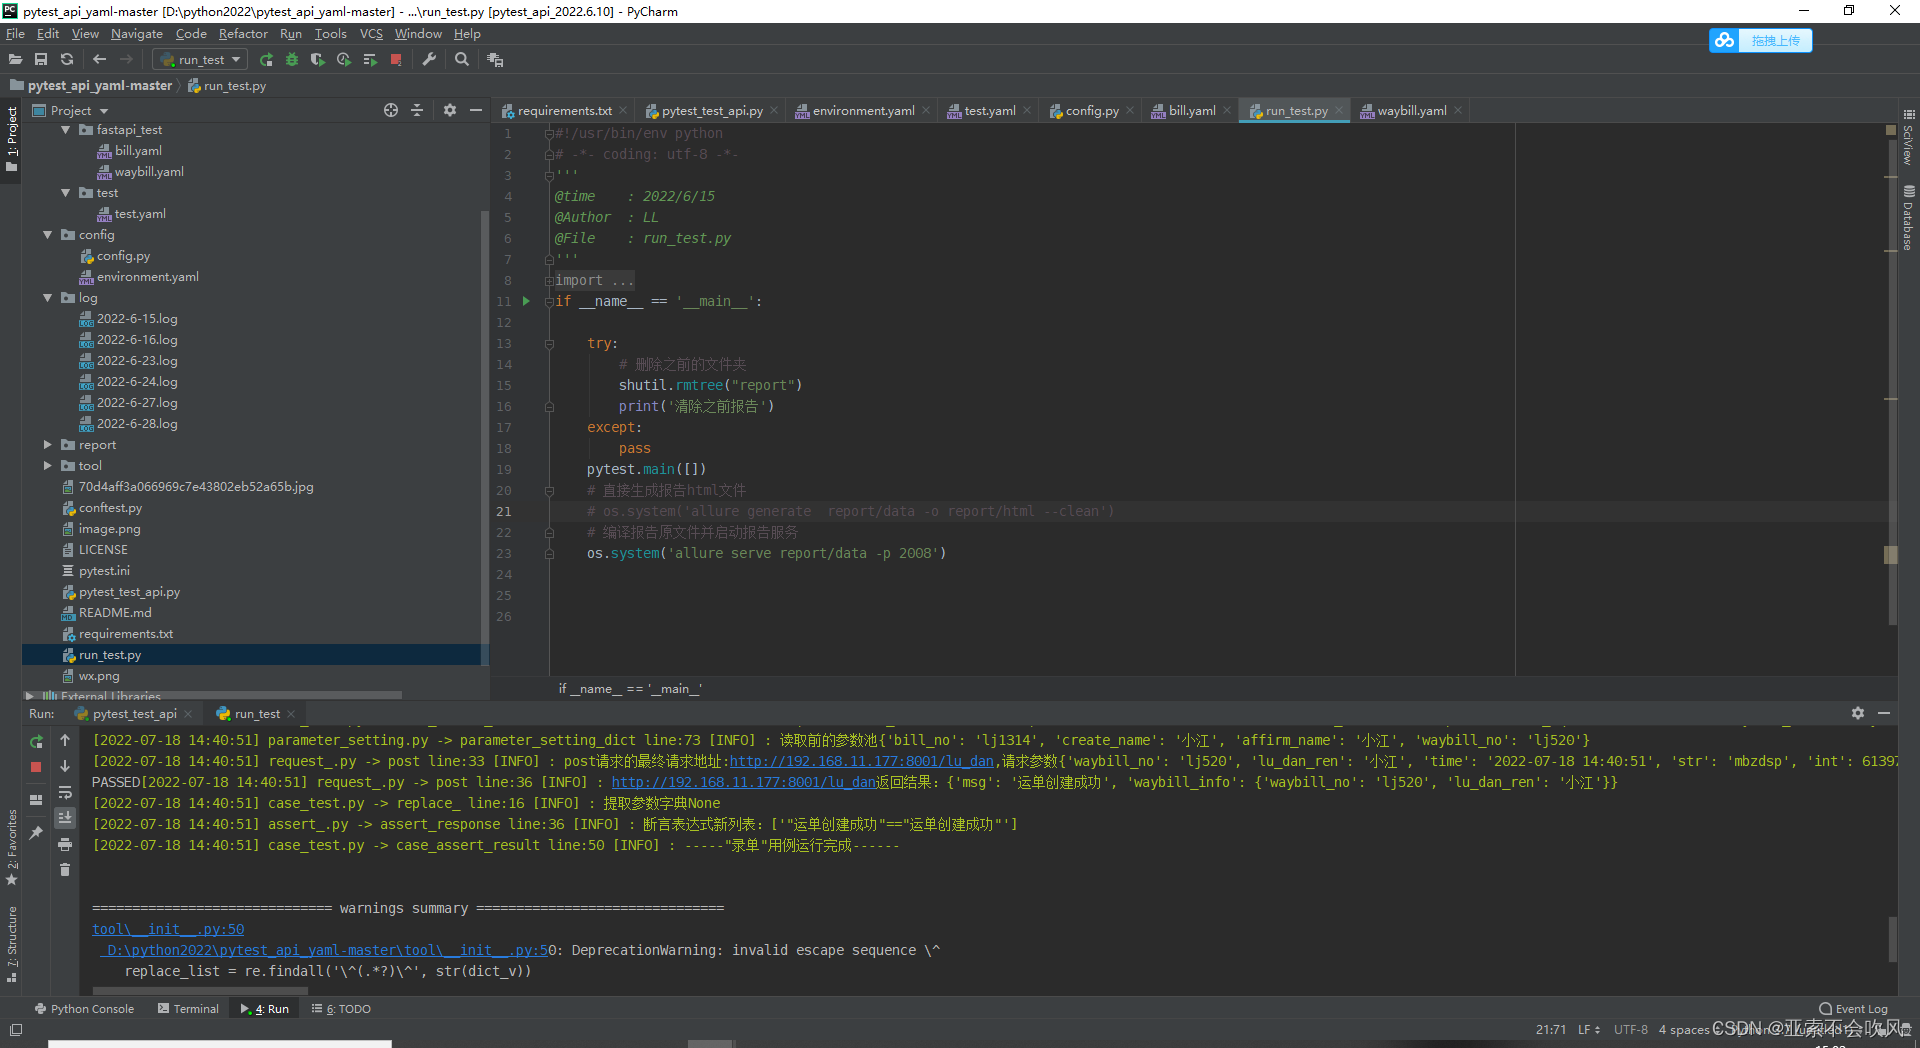Viewport: 1920px width, 1048px height.
Task: Select bill.yaml in project tree
Action: point(138,151)
